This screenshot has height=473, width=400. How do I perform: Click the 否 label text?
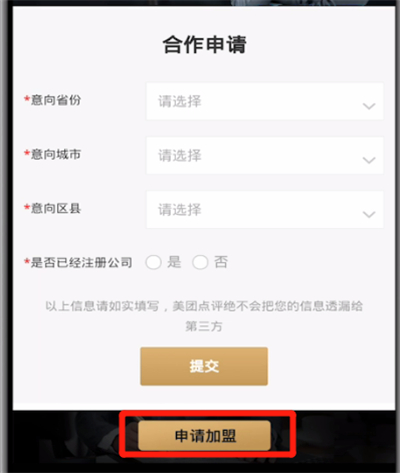[x=221, y=262]
